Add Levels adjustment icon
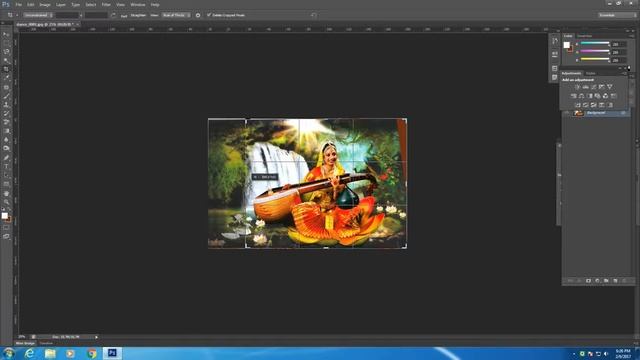640x360 pixels. 585,87
